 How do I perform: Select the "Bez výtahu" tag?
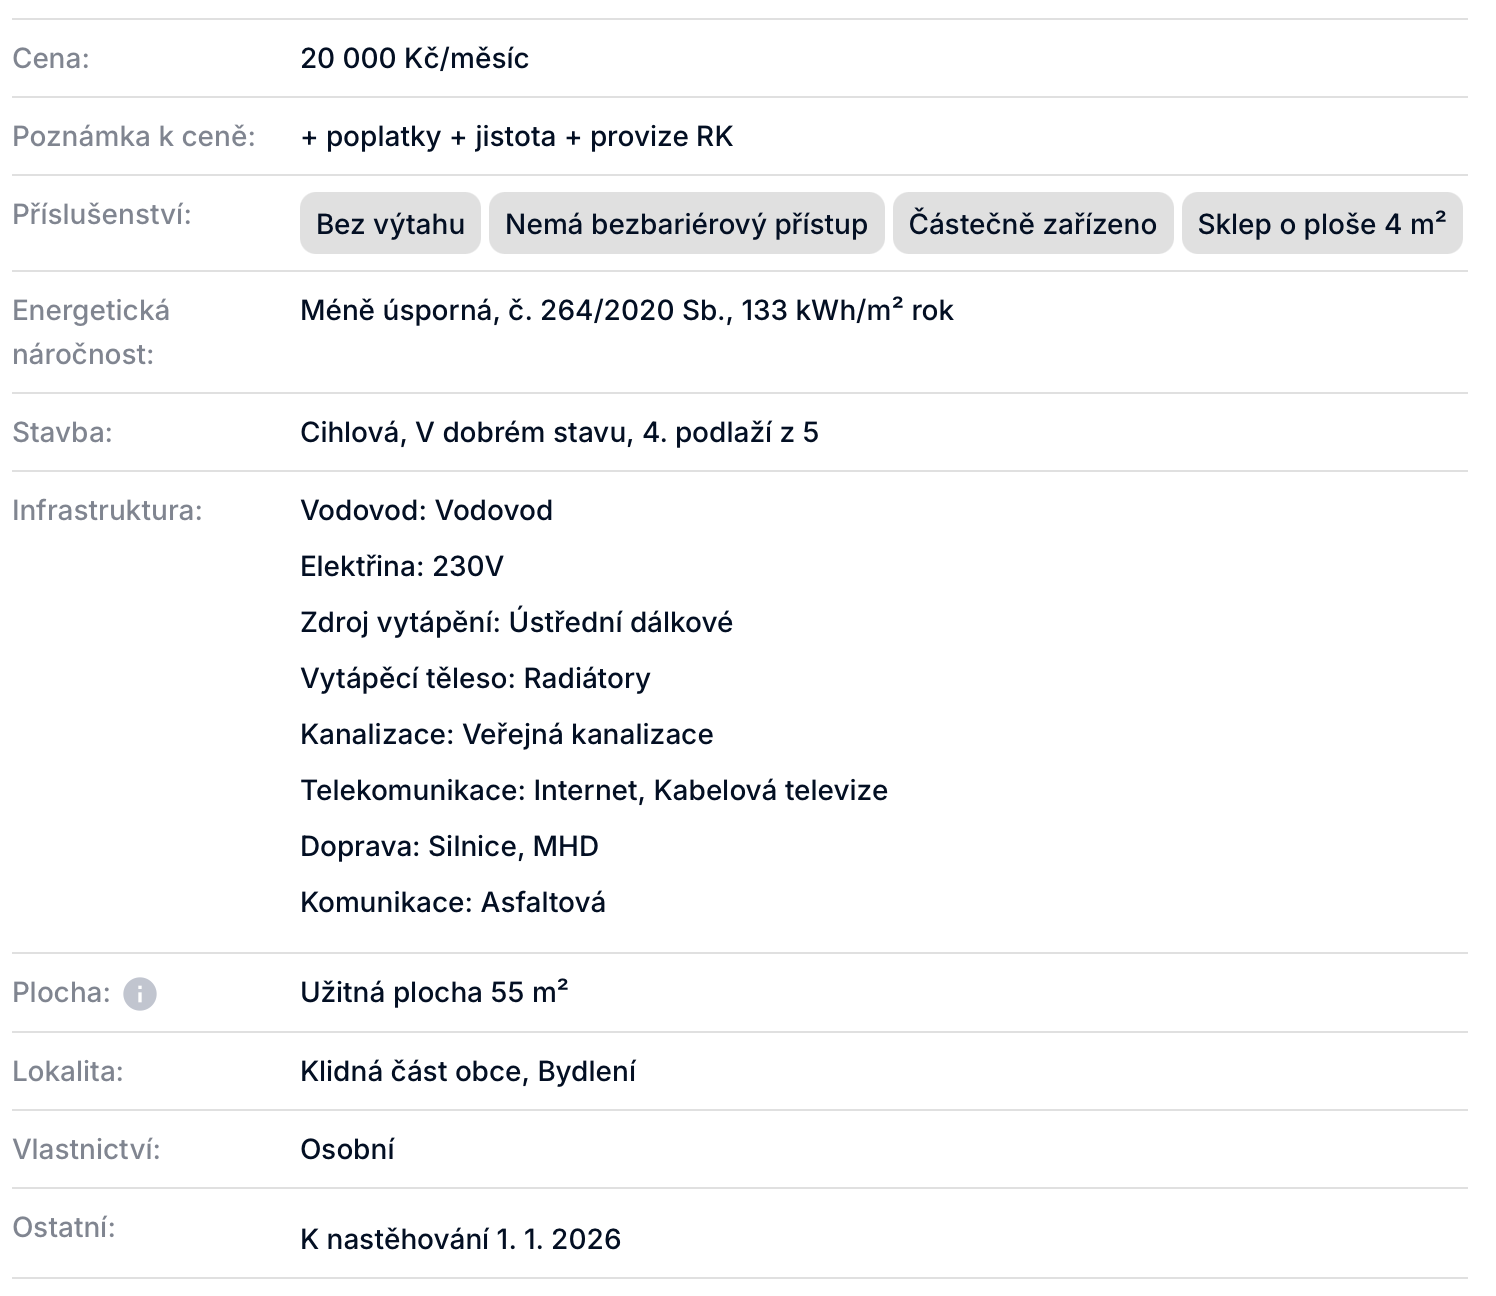(390, 224)
